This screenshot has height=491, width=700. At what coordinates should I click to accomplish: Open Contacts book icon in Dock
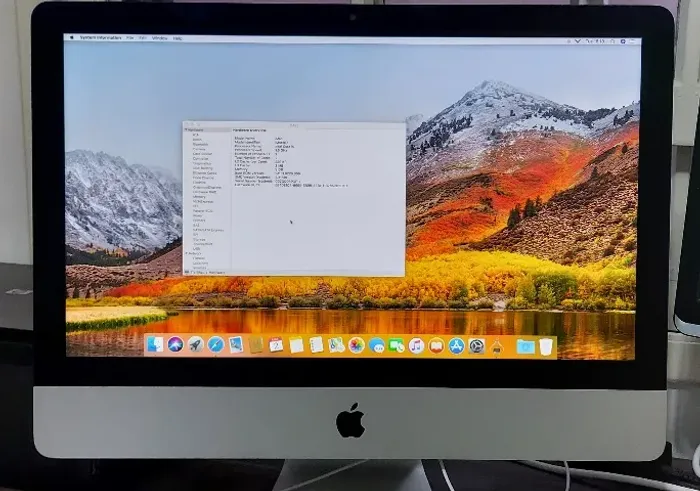(256, 345)
